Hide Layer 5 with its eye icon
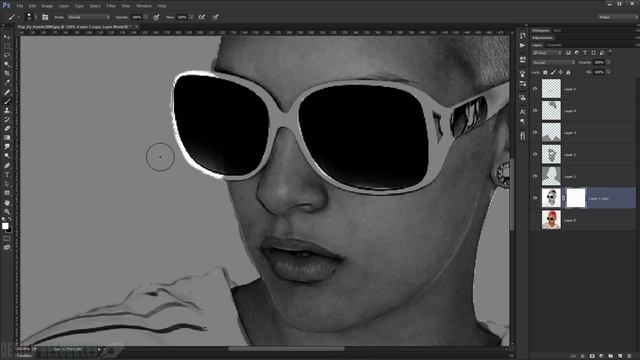Viewport: 640px width, 360px height. point(535,89)
